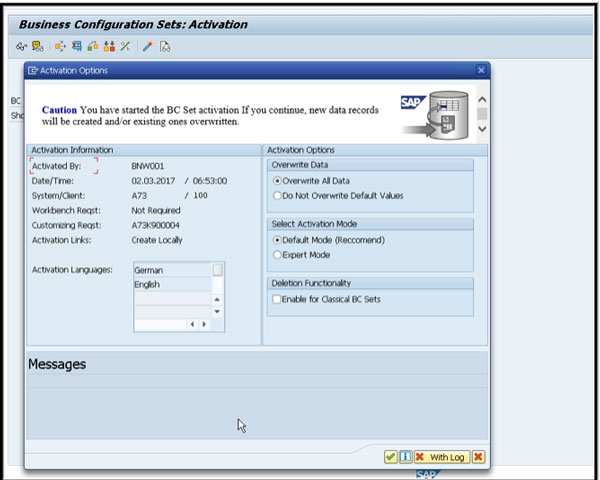Click the a/b compare toolbar icon
The height and width of the screenshot is (480, 600).
pos(125,47)
